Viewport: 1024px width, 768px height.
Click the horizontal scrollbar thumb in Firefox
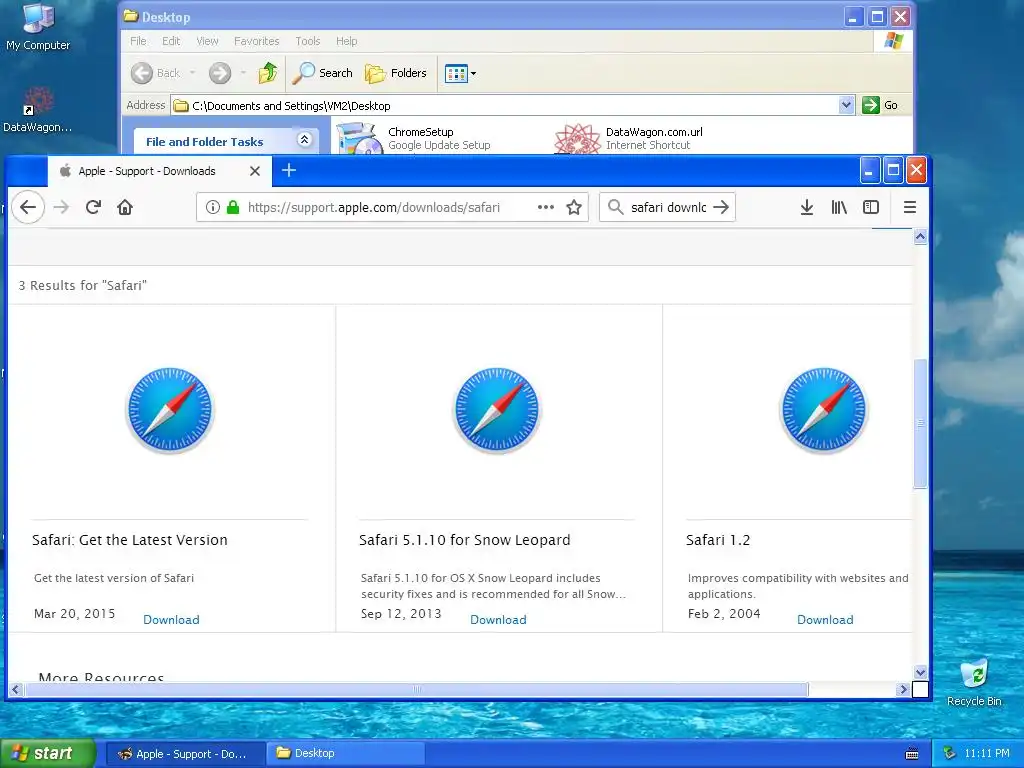coord(417,689)
